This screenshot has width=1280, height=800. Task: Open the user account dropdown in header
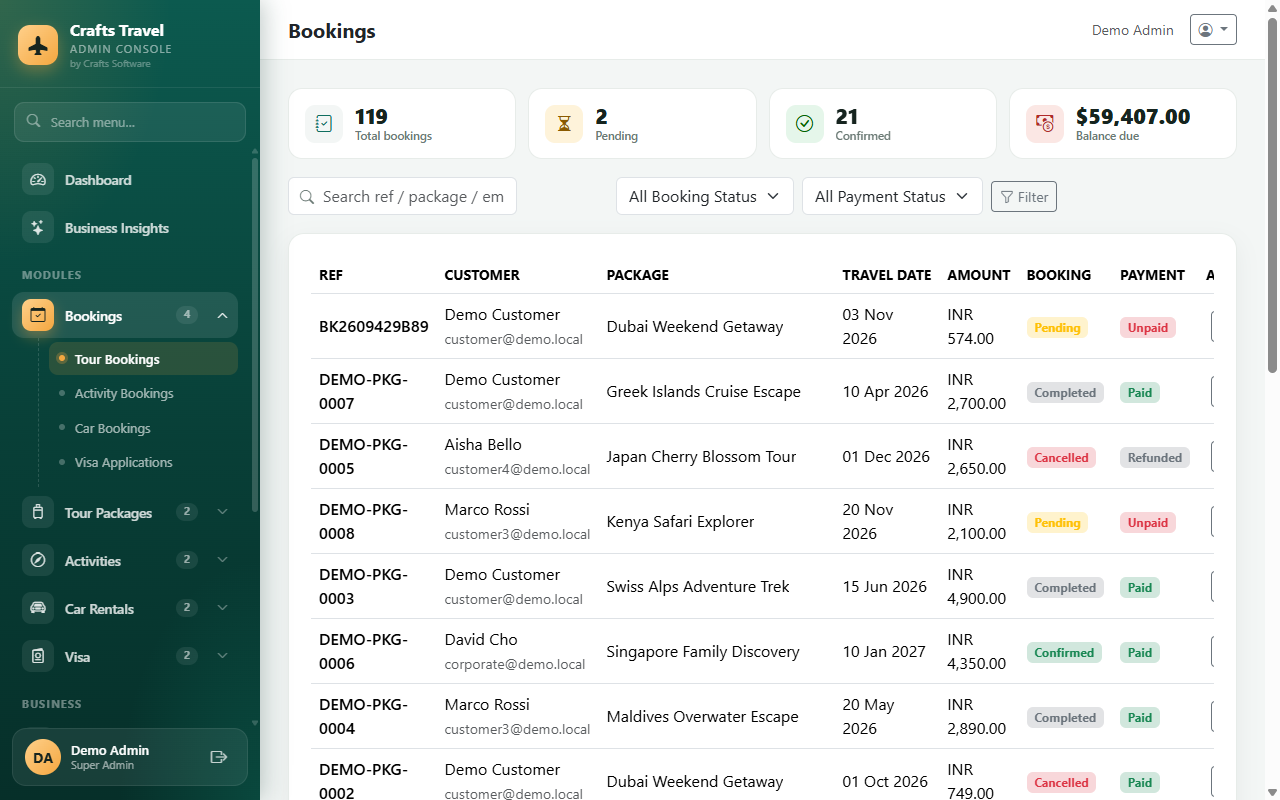tap(1213, 30)
